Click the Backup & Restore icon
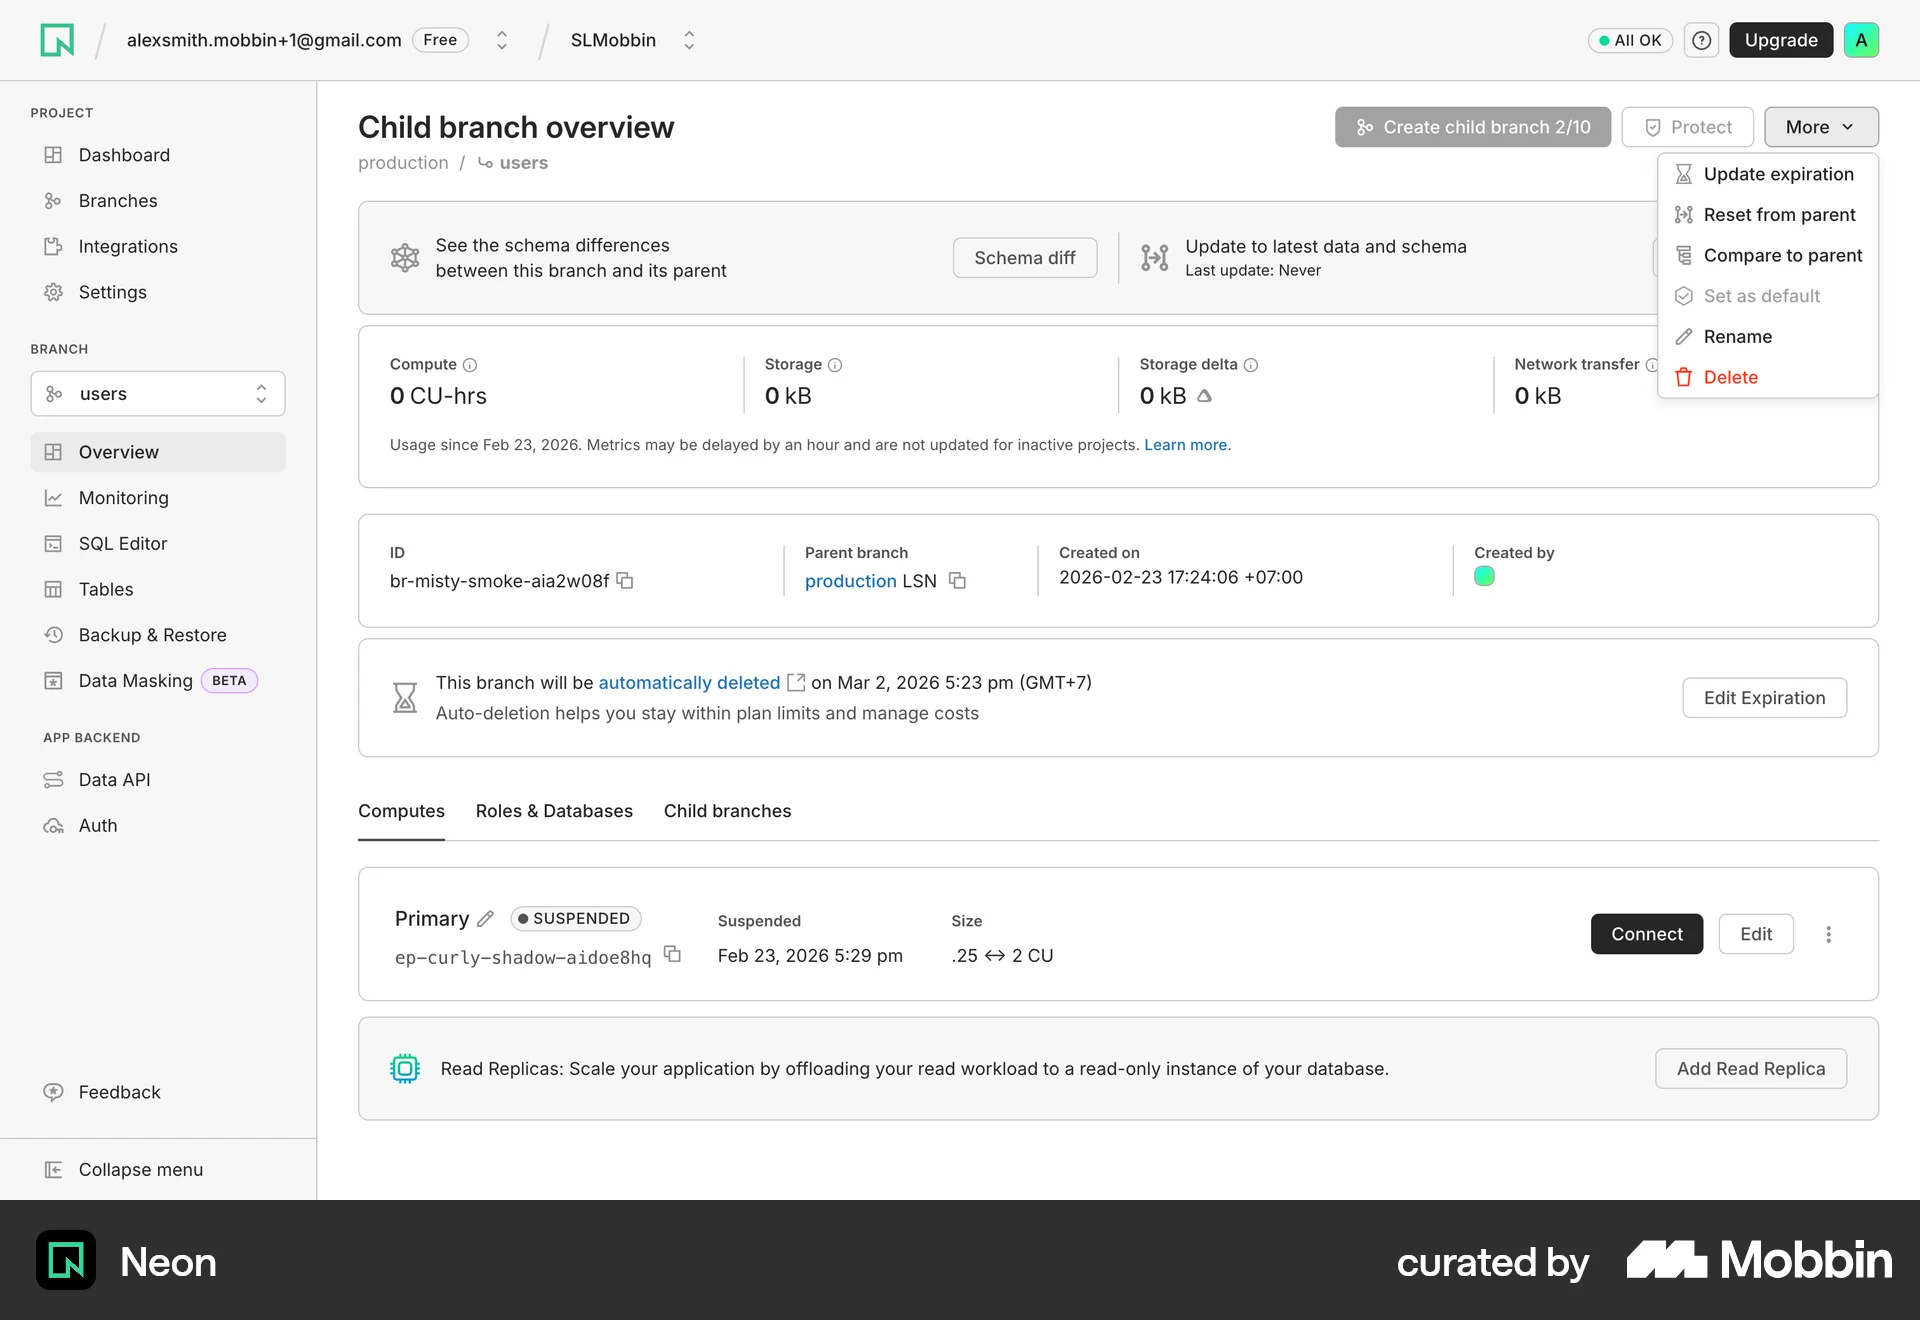Image resolution: width=1920 pixels, height=1320 pixels. coord(54,635)
